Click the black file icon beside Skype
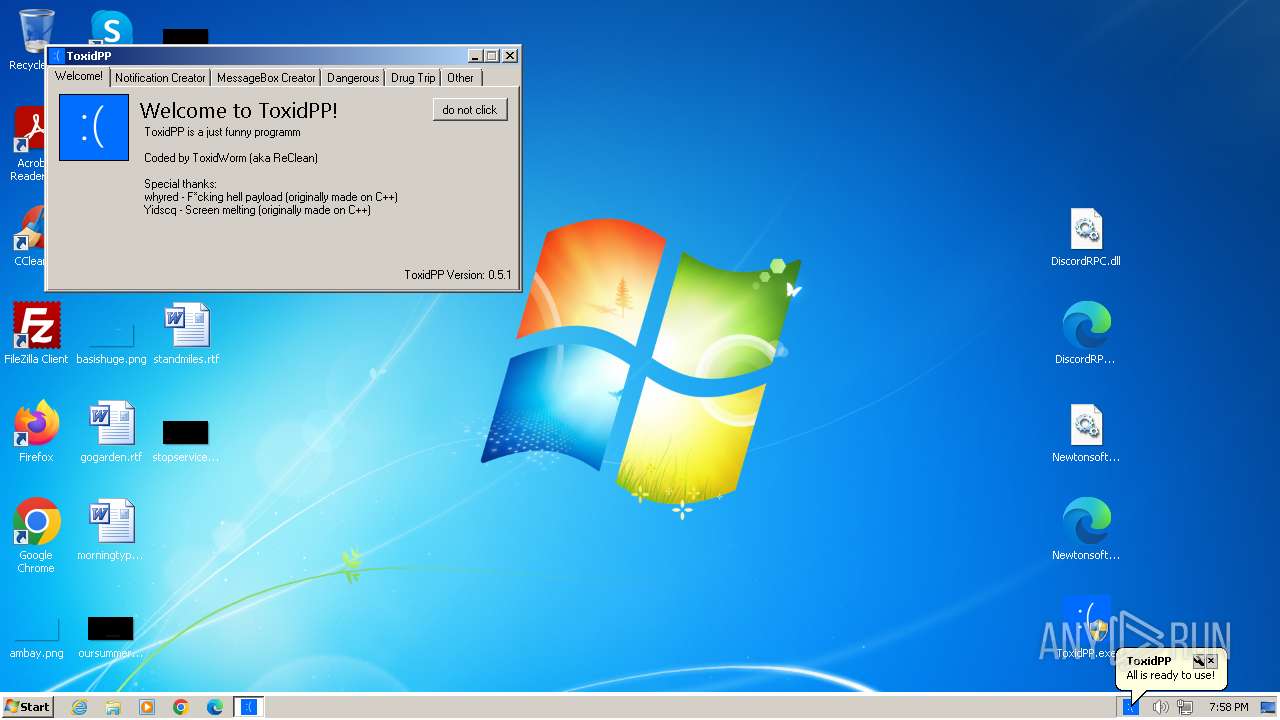This screenshot has height=720, width=1280. pos(186,36)
